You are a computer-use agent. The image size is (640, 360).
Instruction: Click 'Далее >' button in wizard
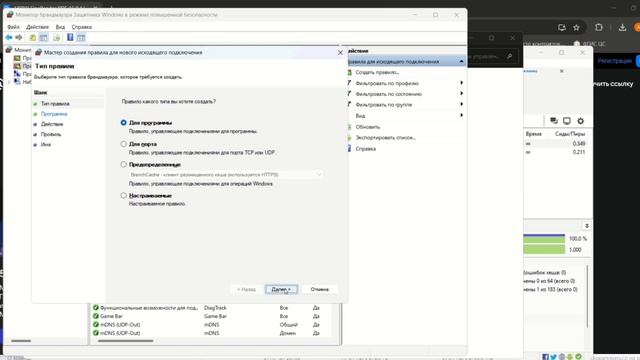(x=281, y=289)
